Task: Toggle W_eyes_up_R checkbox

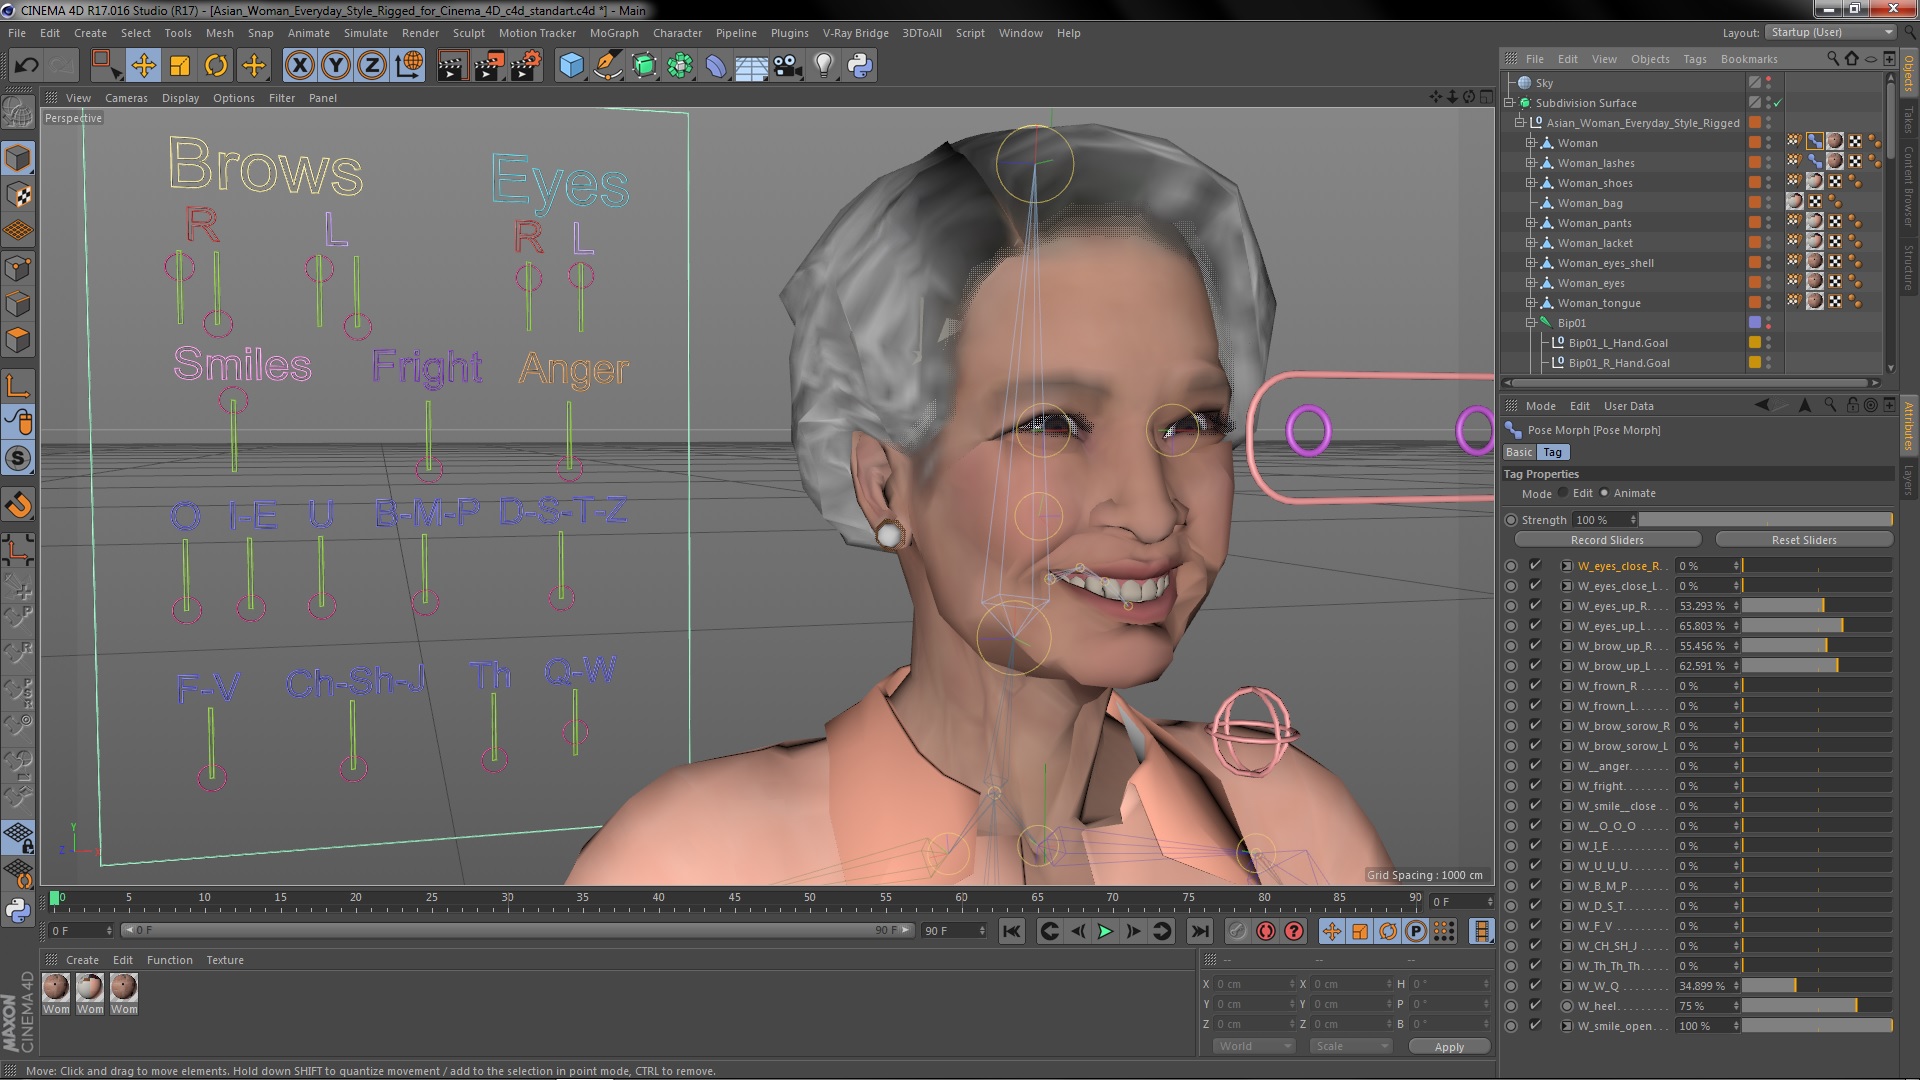Action: (x=1535, y=606)
